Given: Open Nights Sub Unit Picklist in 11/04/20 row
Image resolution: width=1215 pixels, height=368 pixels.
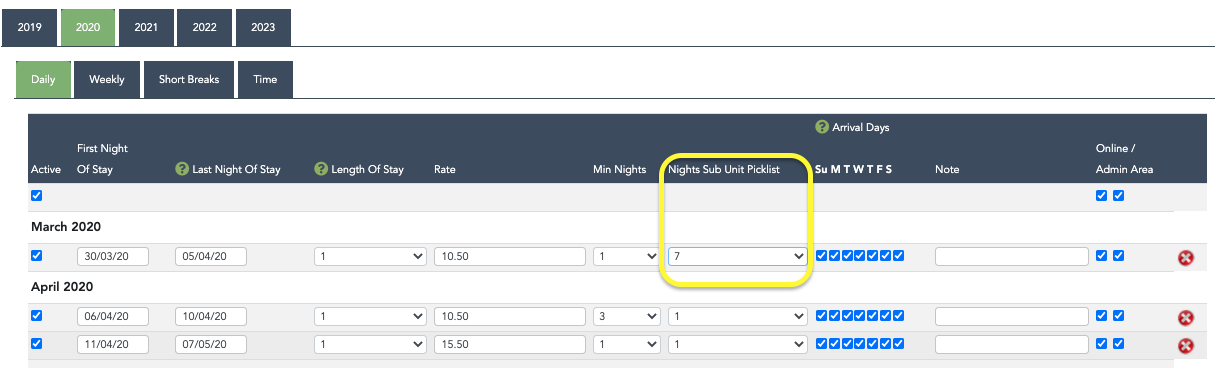Looking at the screenshot, I should [x=738, y=345].
